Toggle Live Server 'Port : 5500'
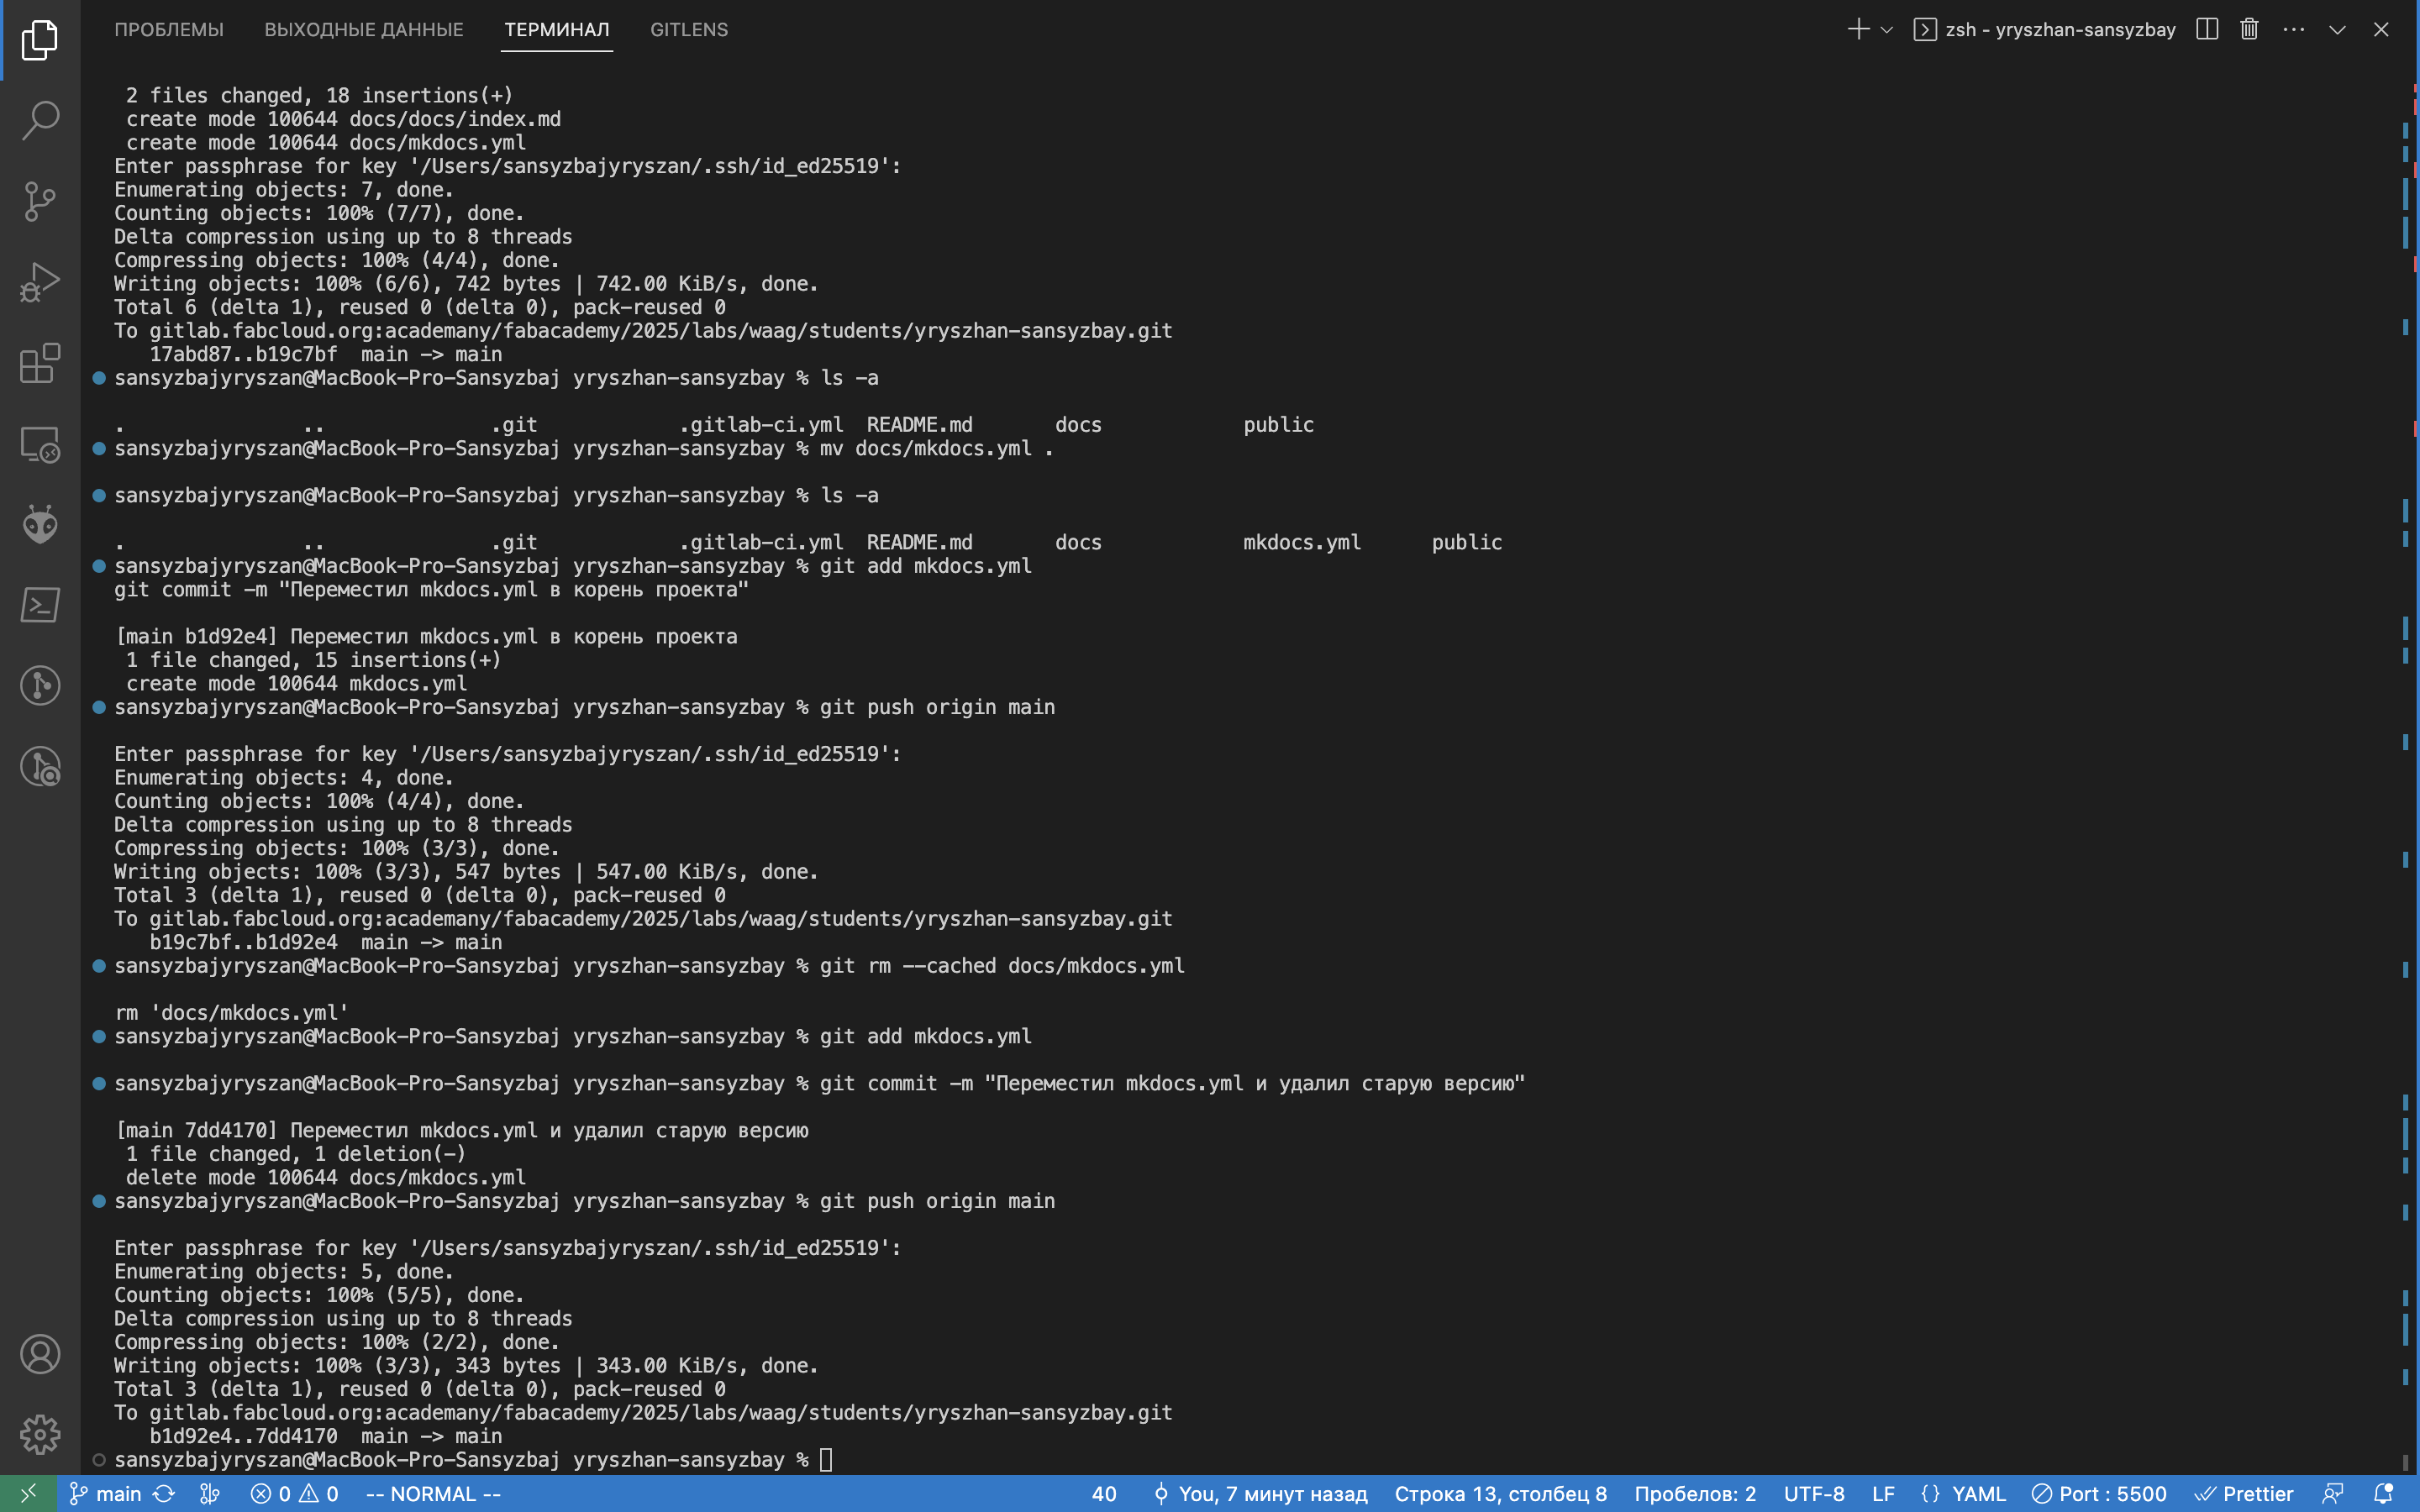2420x1512 pixels. tap(2098, 1493)
